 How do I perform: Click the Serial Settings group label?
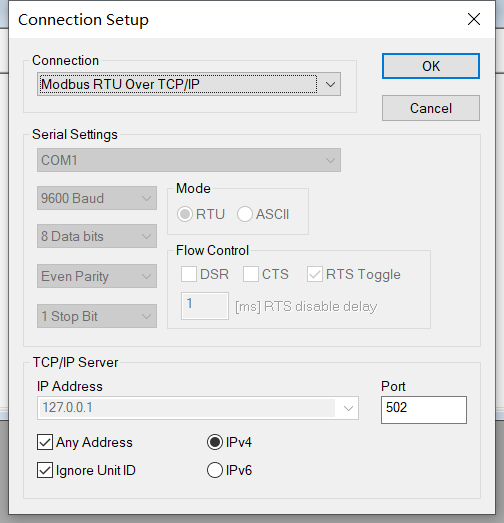click(75, 134)
